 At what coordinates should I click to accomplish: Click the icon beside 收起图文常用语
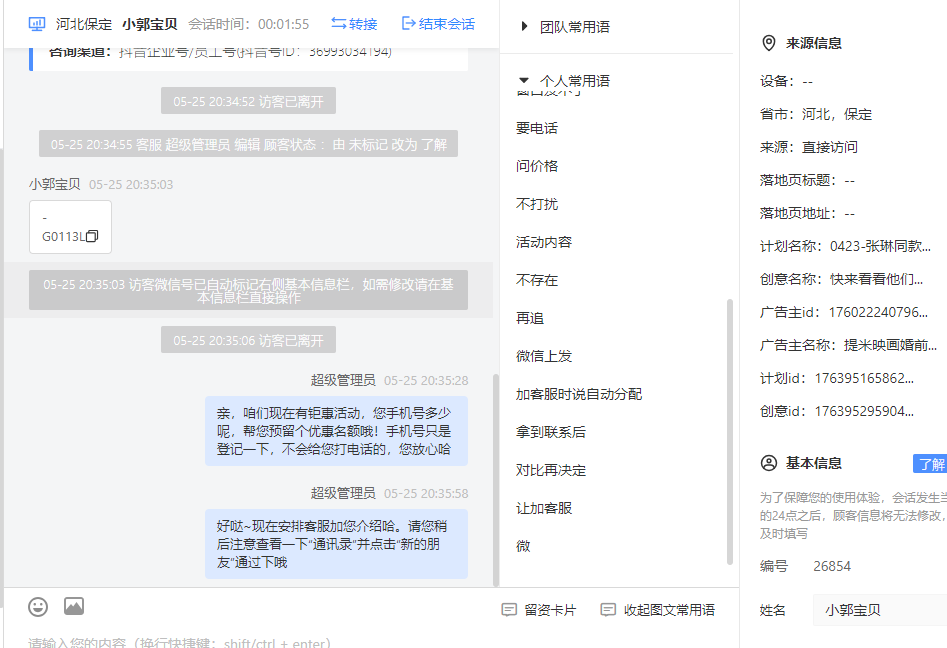tap(608, 610)
